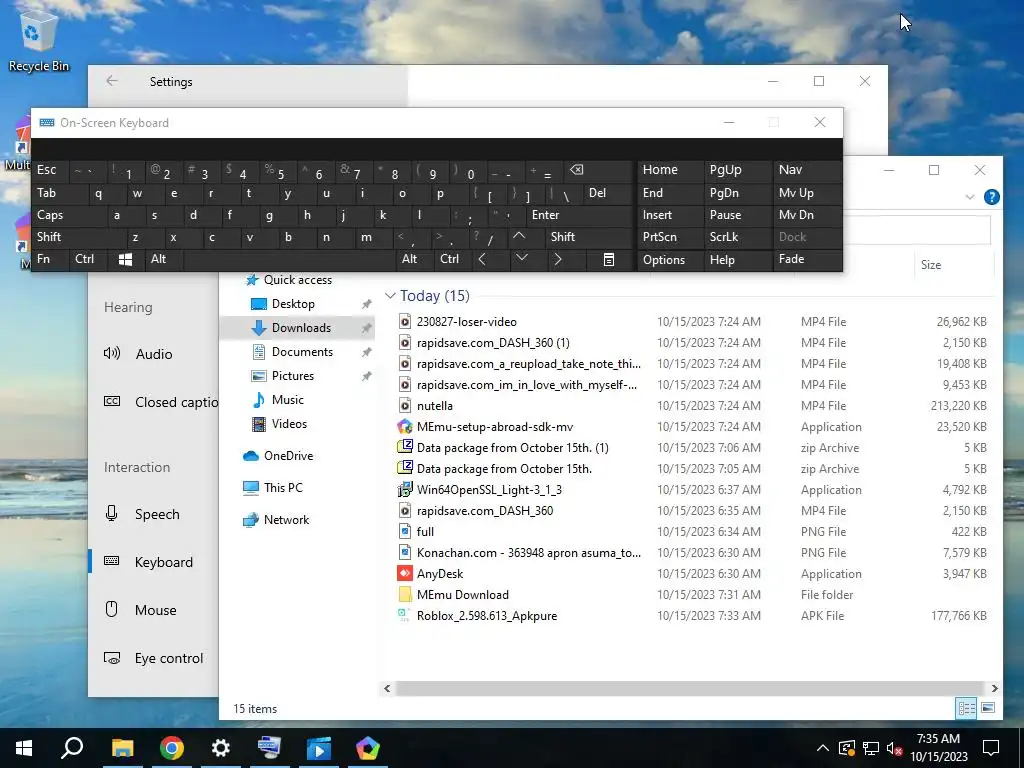Viewport: 1024px width, 768px height.
Task: Click File Explorer horizontal scrollbar
Action: coord(689,688)
